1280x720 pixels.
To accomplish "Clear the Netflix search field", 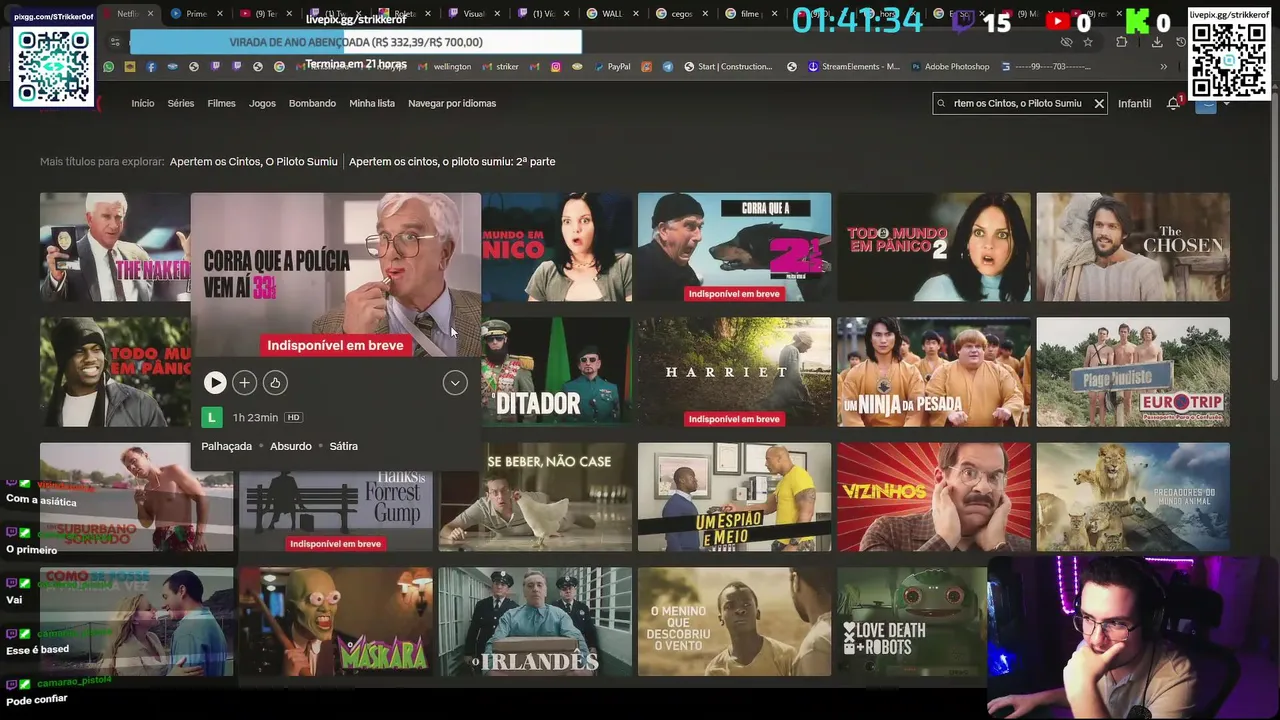I will click(x=1098, y=103).
